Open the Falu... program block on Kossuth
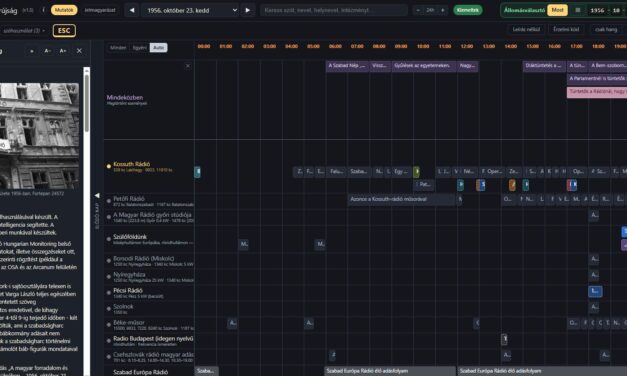The height and width of the screenshot is (376, 627). [337, 172]
